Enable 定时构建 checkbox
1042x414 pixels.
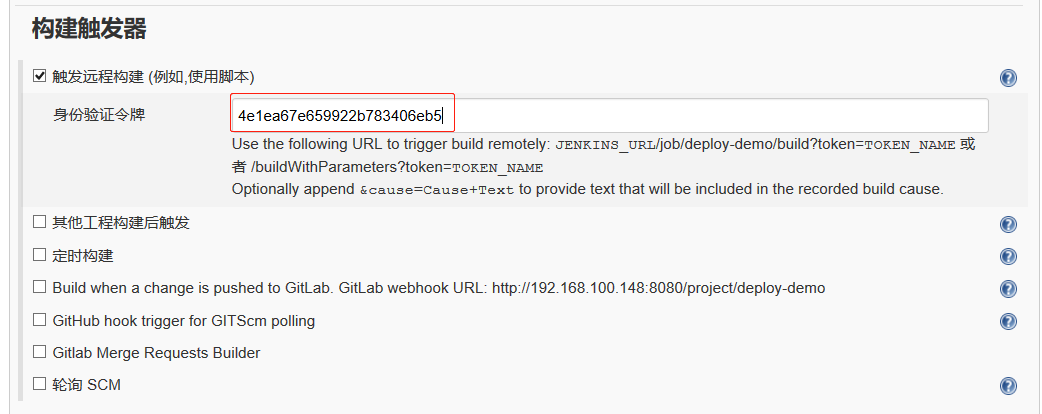coord(40,255)
